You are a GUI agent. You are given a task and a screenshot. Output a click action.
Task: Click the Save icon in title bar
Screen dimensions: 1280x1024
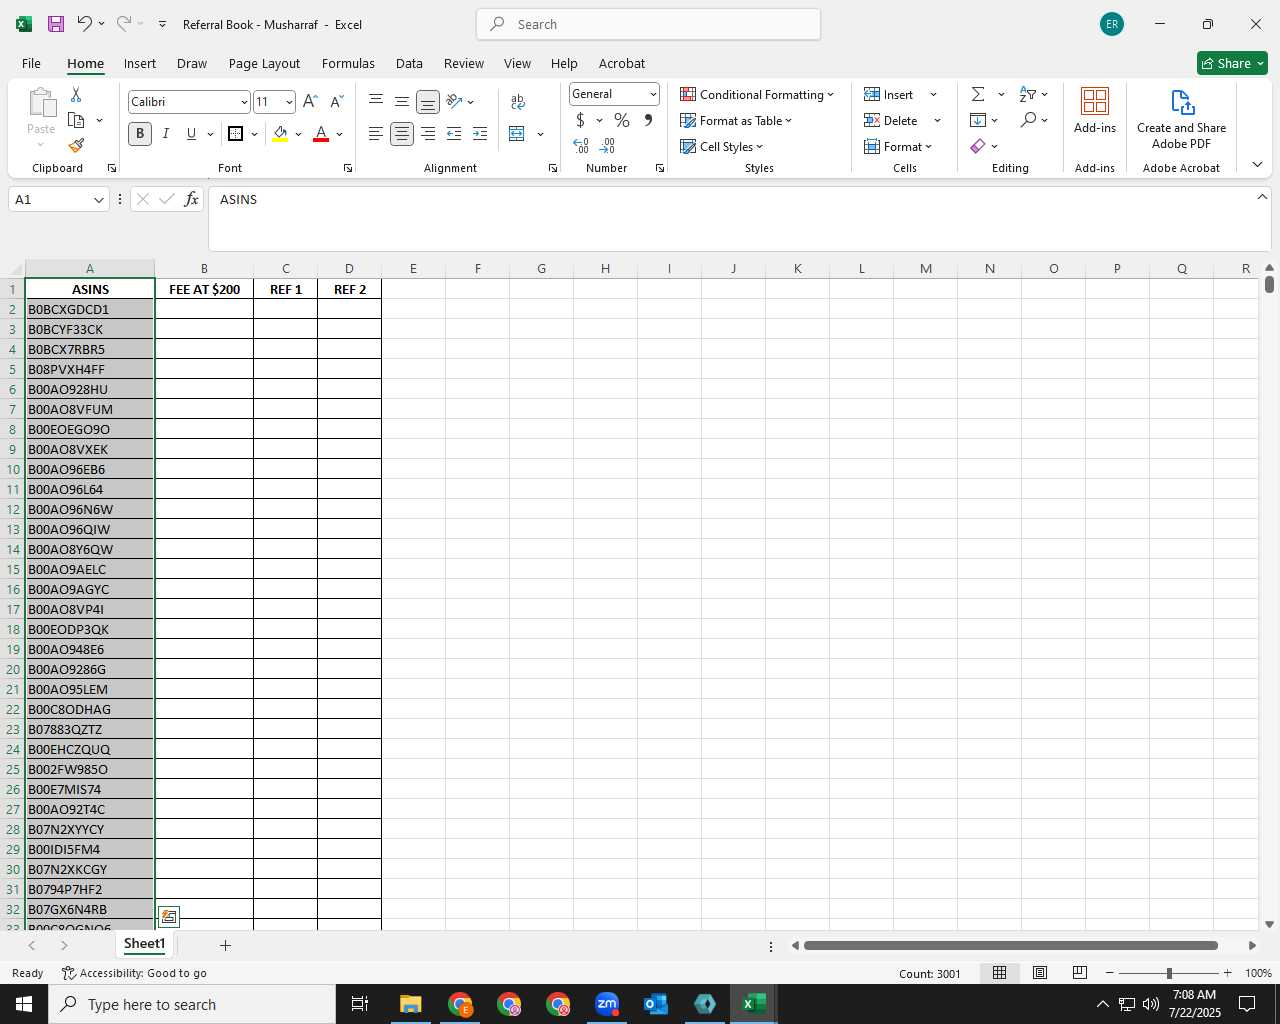(x=56, y=24)
